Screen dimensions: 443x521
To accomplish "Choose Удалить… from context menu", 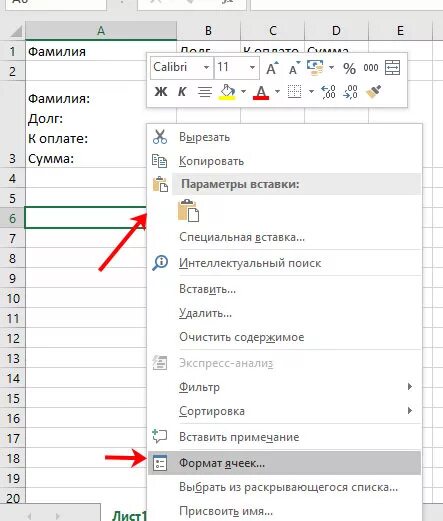I will click(x=285, y=313).
